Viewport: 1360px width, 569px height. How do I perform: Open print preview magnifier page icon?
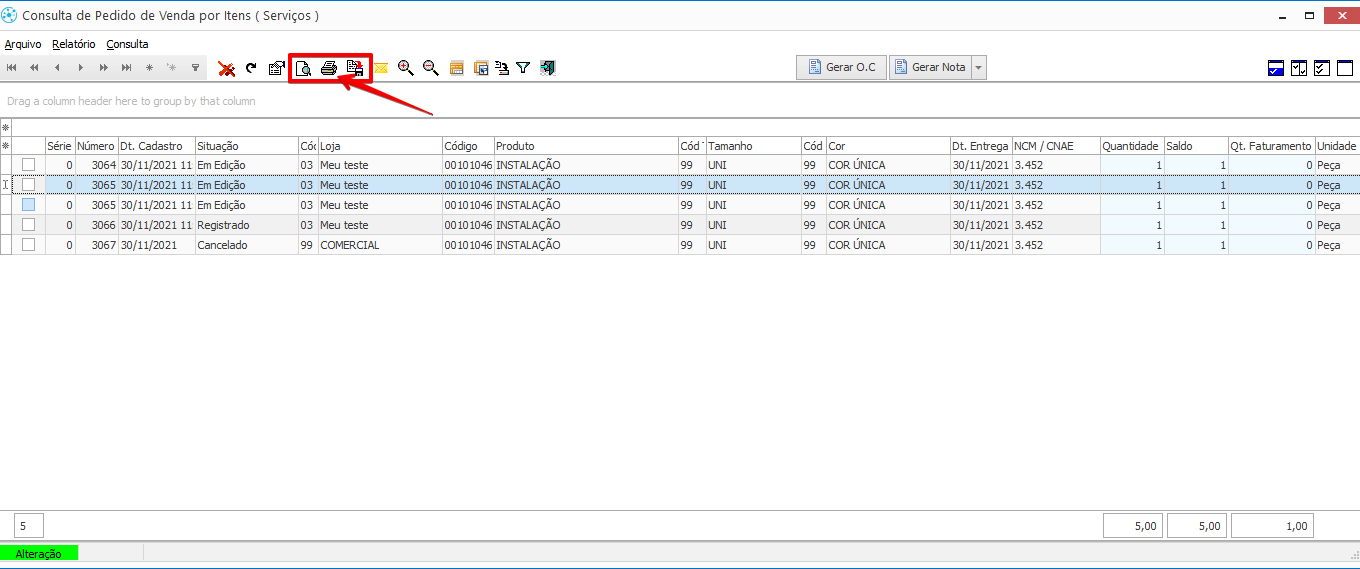303,68
